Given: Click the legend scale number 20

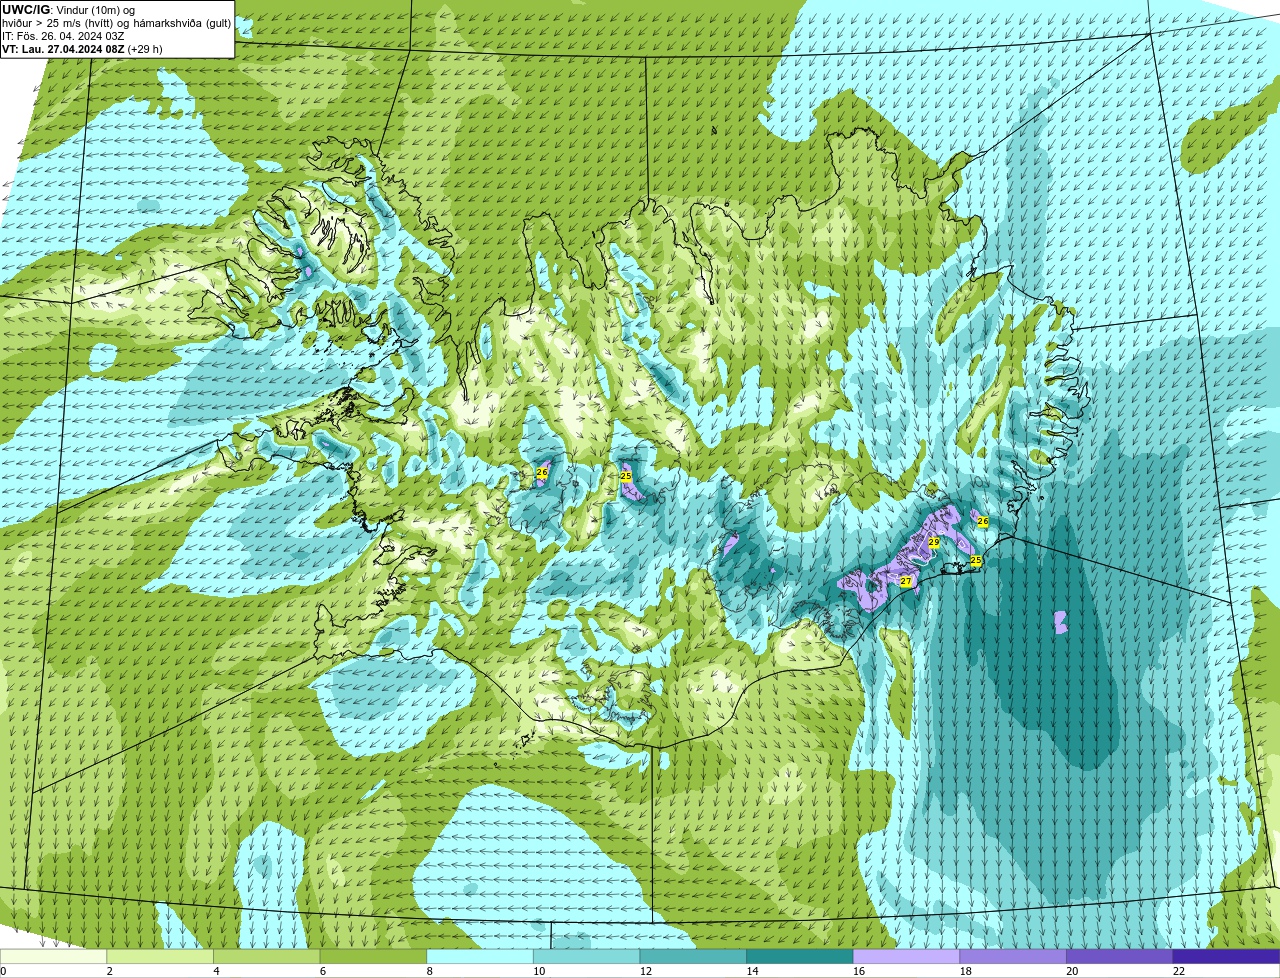Looking at the screenshot, I should tap(1072, 971).
